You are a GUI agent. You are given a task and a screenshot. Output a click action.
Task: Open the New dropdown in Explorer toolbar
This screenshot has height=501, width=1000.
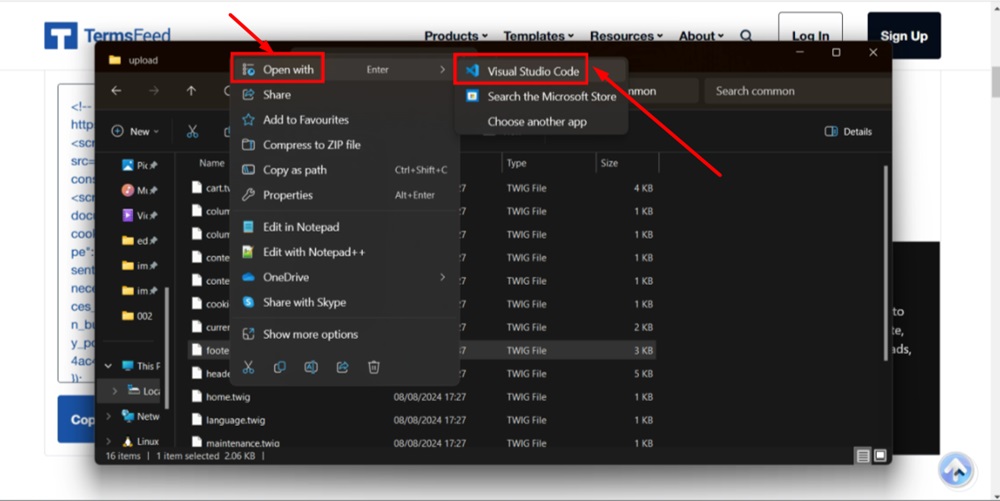pos(135,131)
